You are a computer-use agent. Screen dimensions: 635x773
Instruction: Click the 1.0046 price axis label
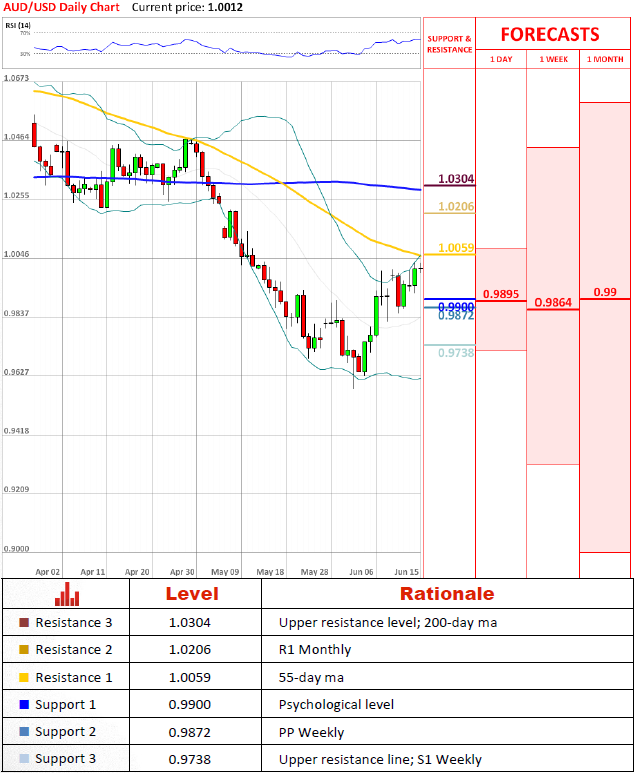point(16,254)
